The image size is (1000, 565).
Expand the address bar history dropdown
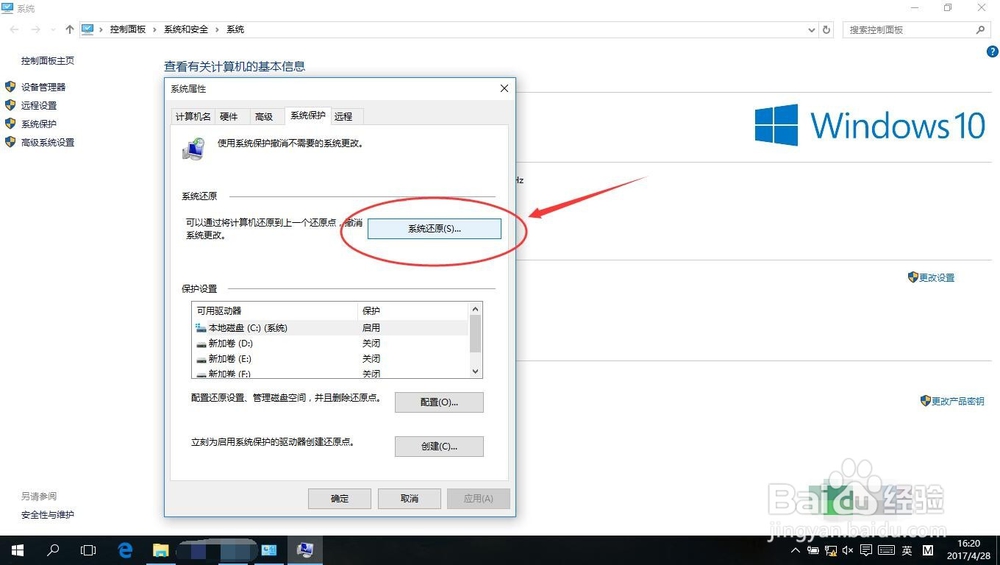pyautogui.click(x=811, y=29)
